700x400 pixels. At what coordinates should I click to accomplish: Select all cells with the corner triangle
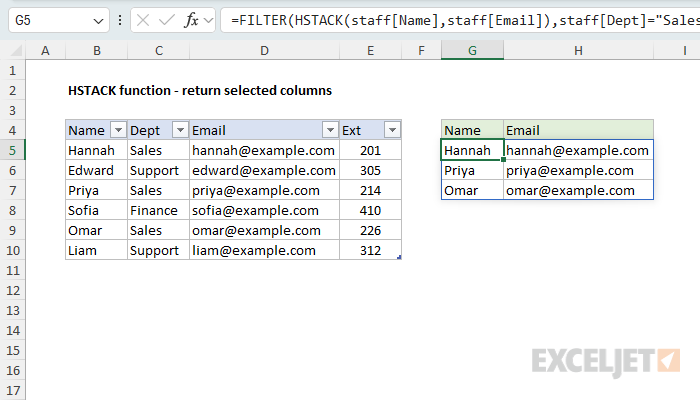[16, 50]
